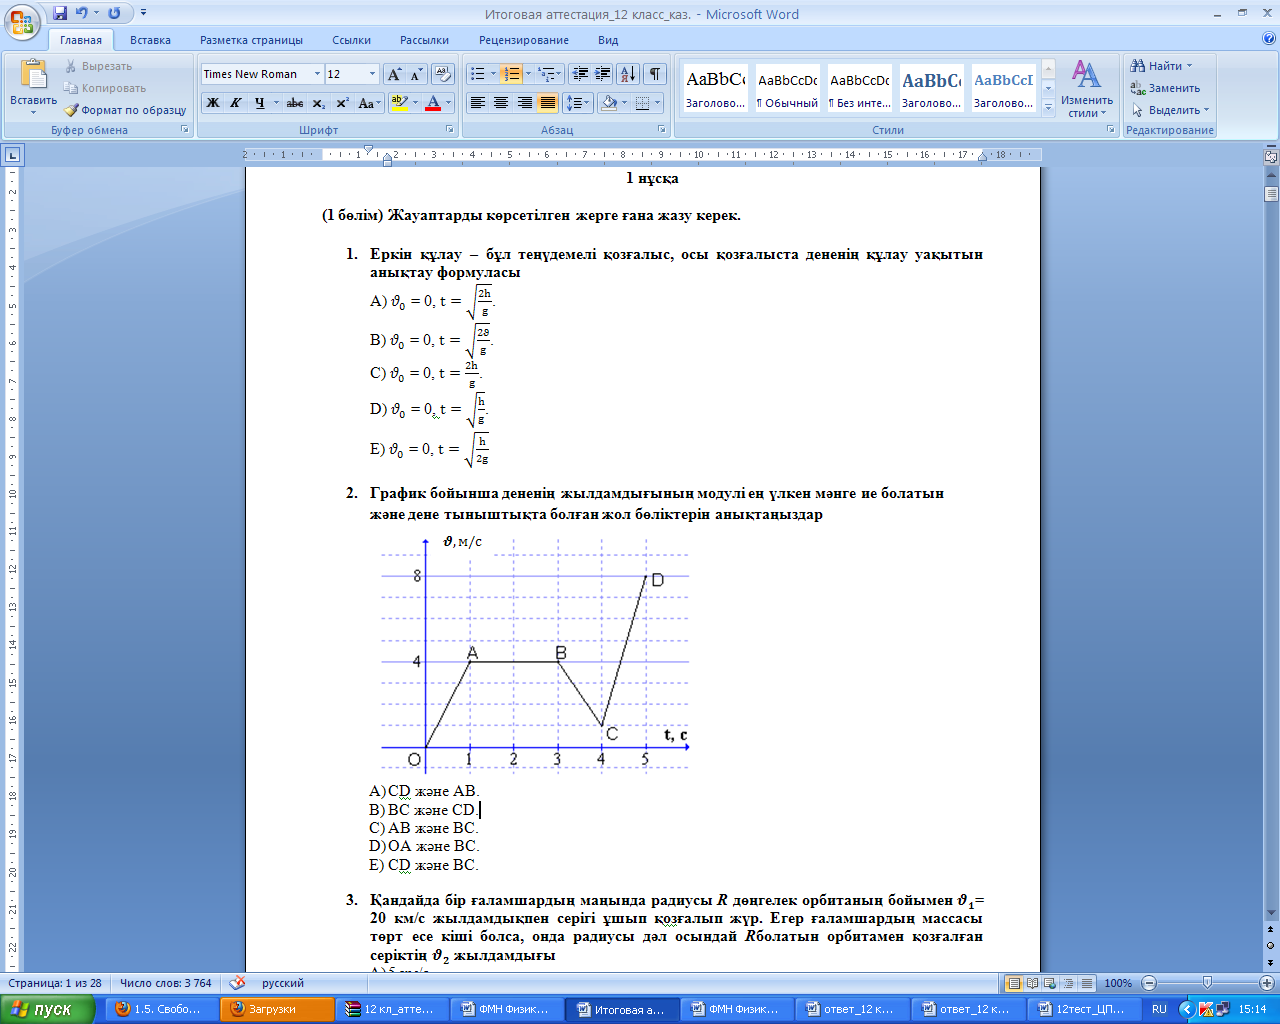Image resolution: width=1280 pixels, height=1024 pixels.
Task: Click the zoom slider handle
Action: coord(1207,983)
